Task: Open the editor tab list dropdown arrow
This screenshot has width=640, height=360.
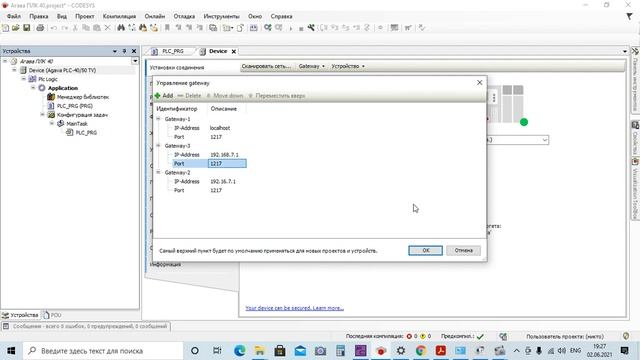Action: pos(624,51)
